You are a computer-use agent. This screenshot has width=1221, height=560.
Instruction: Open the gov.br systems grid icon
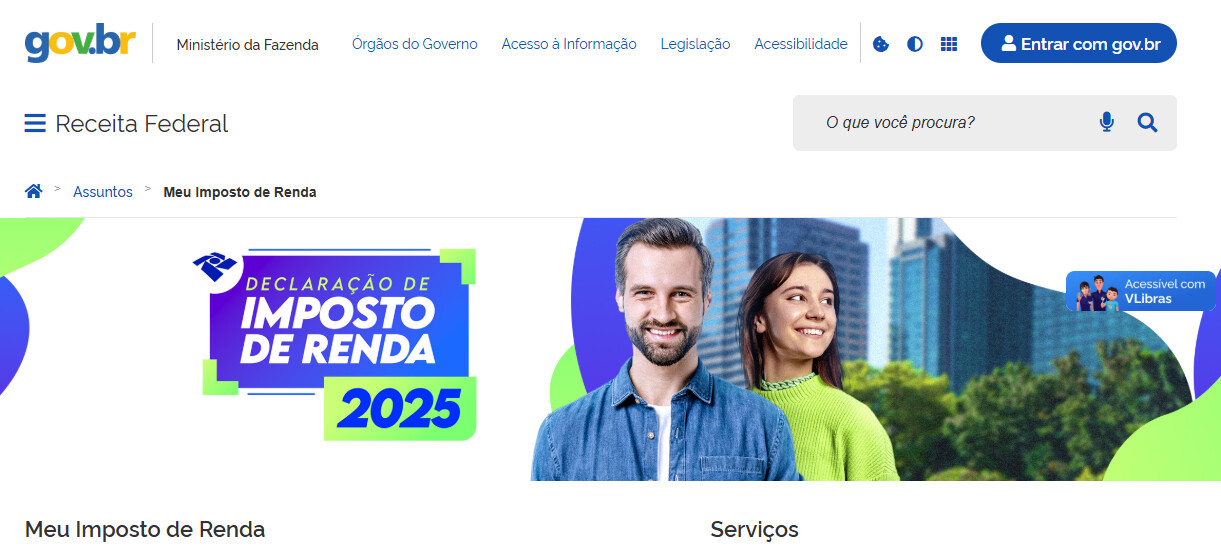coord(949,44)
